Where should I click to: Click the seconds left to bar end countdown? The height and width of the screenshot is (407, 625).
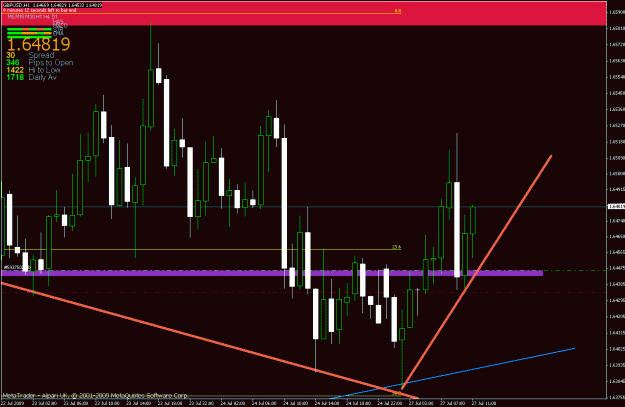click(39, 10)
